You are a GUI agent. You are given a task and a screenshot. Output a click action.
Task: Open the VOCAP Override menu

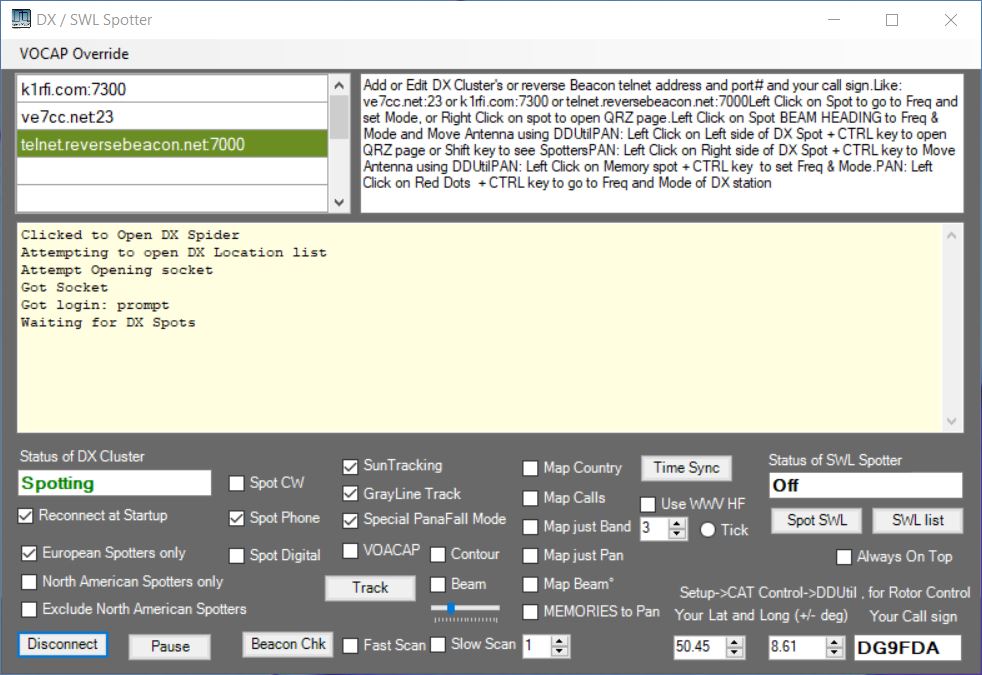(x=74, y=54)
